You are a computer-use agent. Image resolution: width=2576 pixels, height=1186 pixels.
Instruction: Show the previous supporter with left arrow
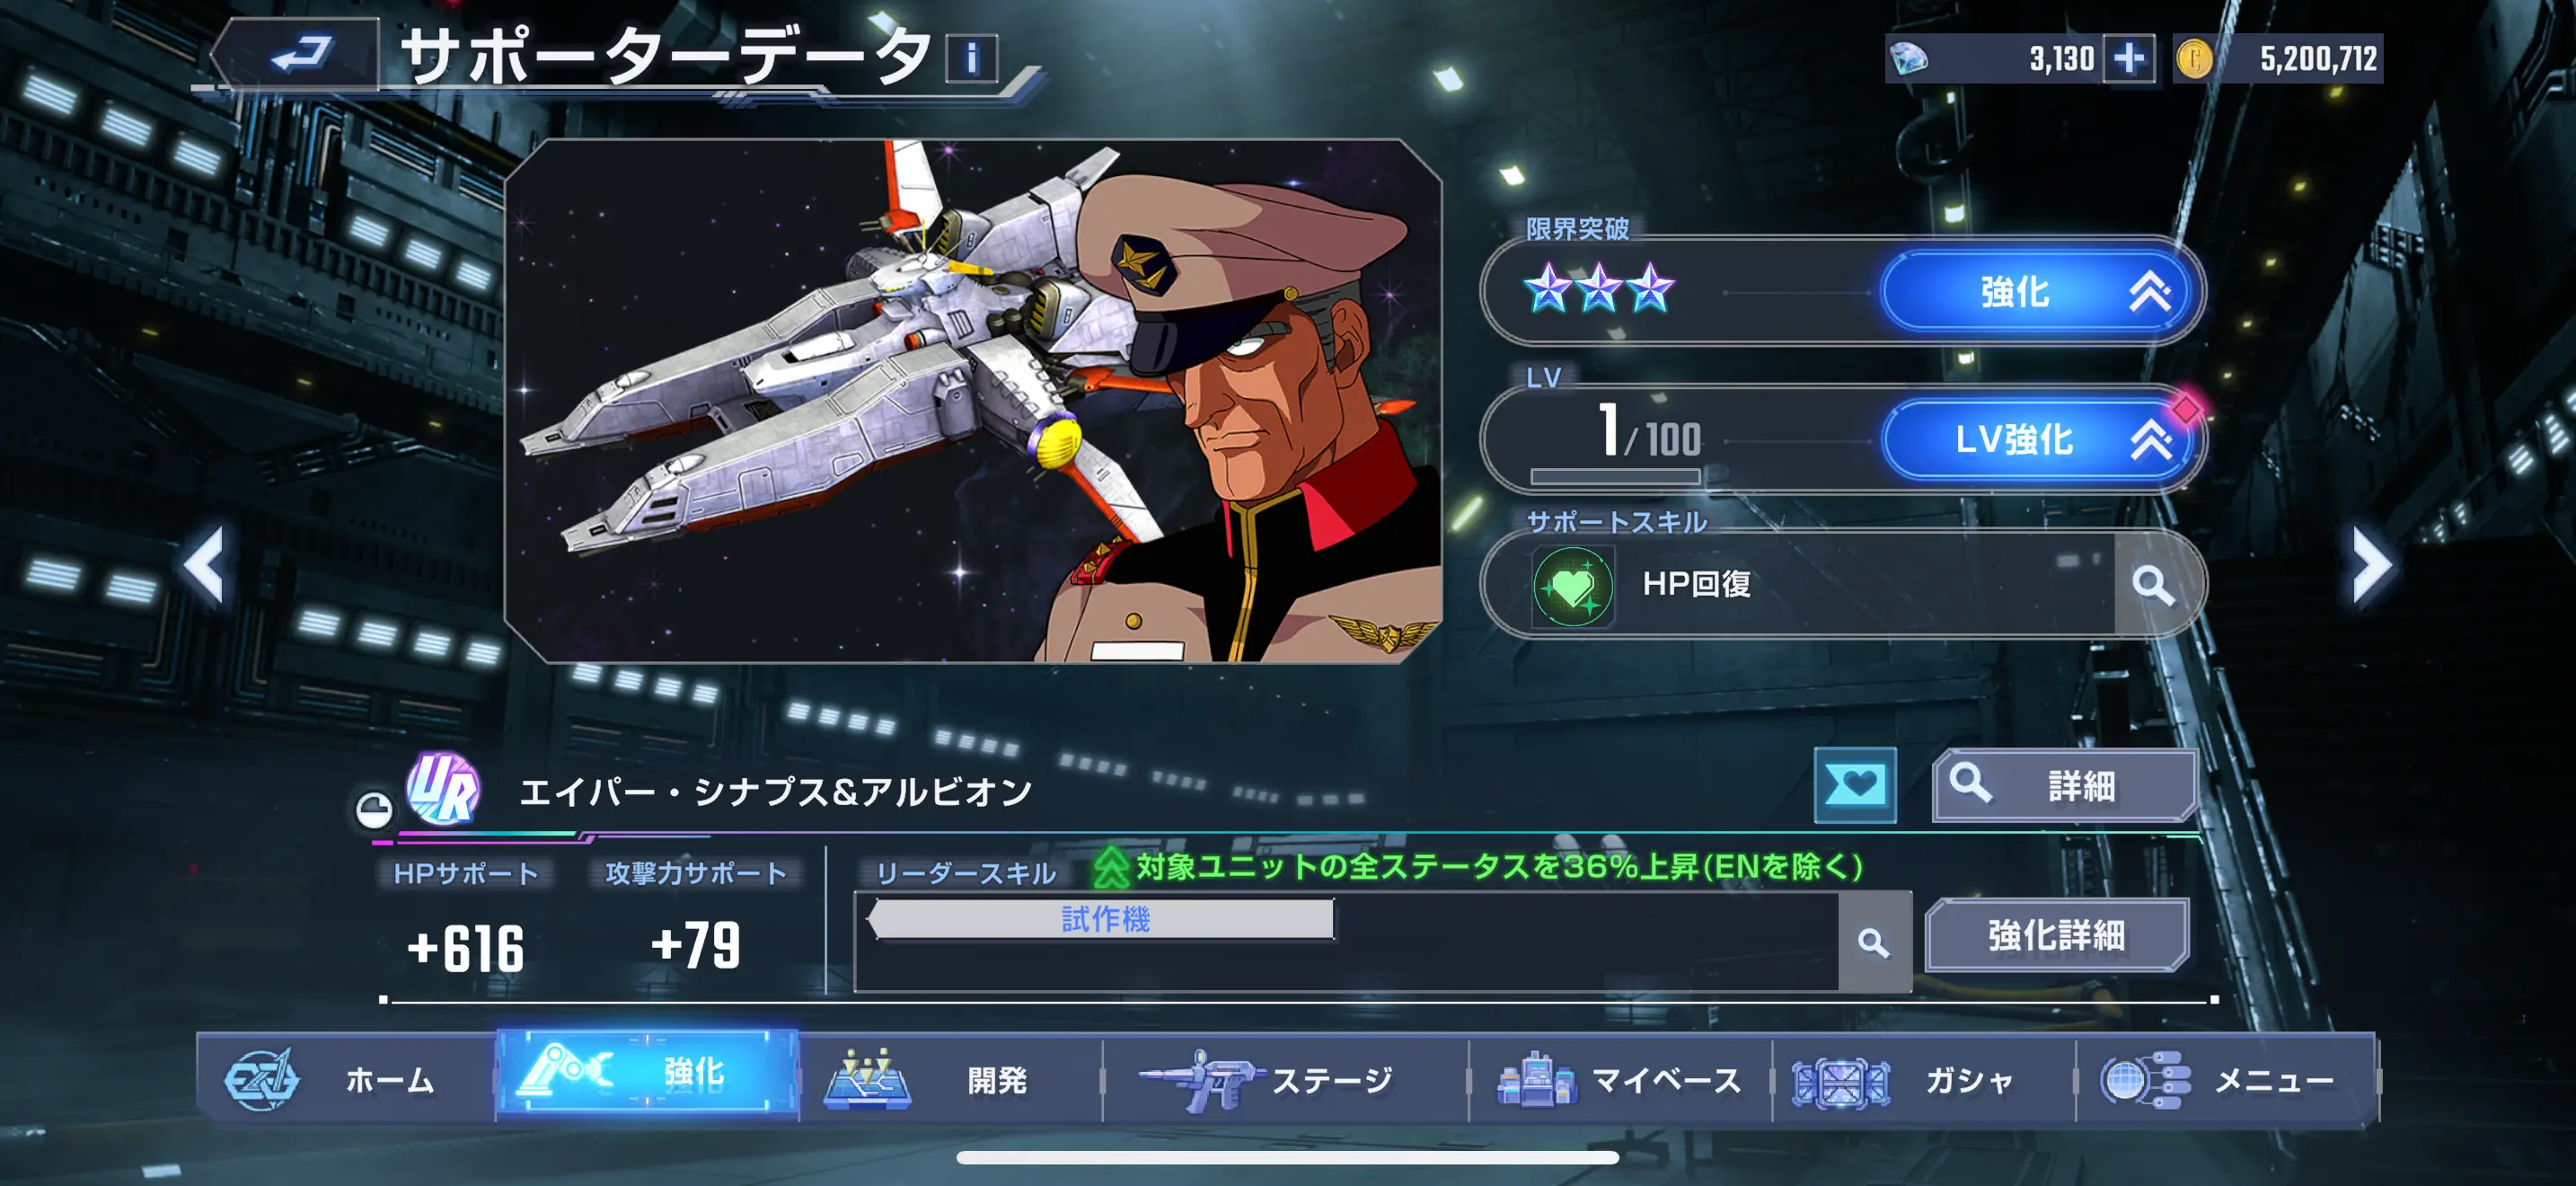(204, 566)
